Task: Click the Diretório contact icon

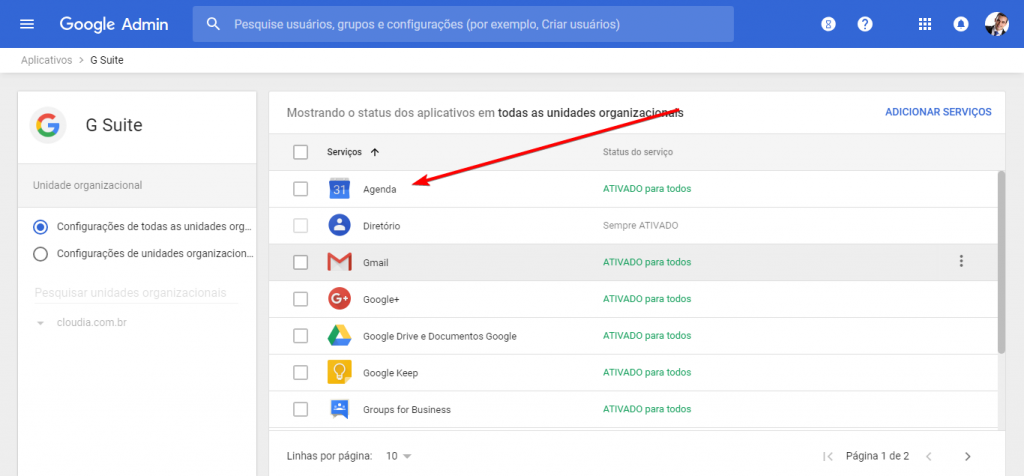Action: (340, 225)
